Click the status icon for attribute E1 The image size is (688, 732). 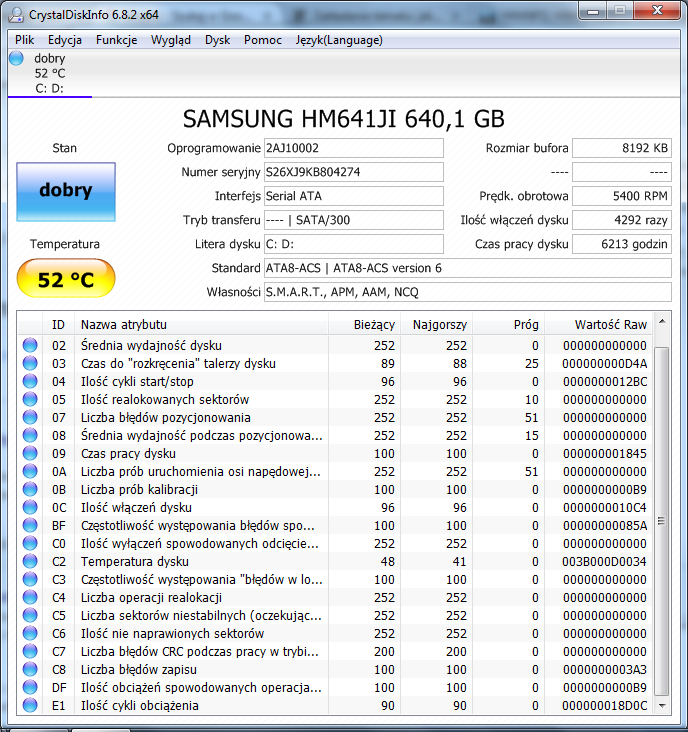(x=30, y=705)
